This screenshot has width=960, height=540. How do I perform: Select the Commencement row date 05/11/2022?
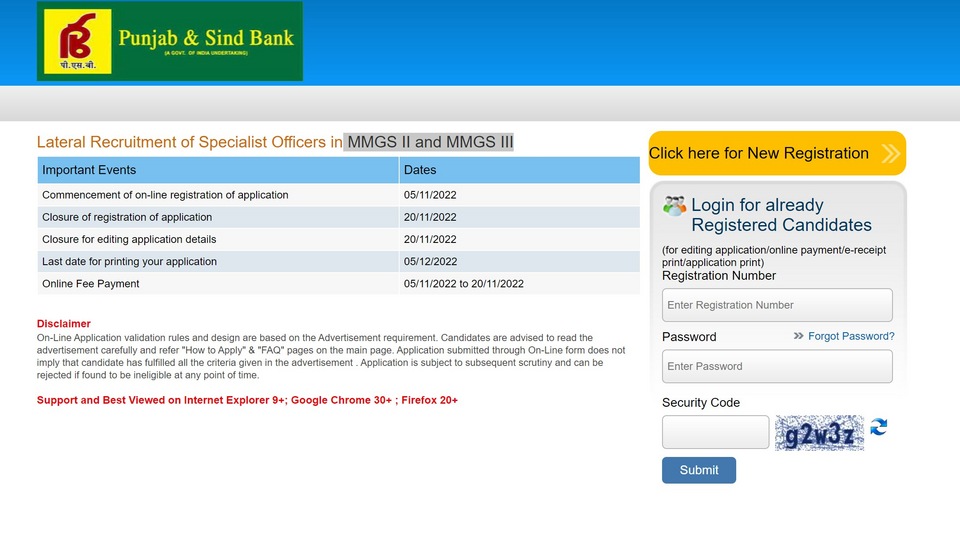[x=430, y=195]
